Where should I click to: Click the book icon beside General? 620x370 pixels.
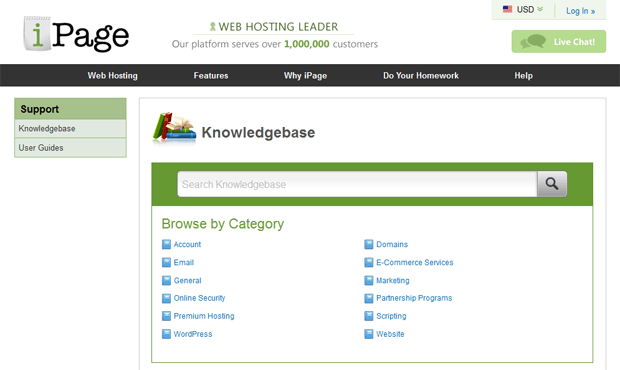[166, 281]
